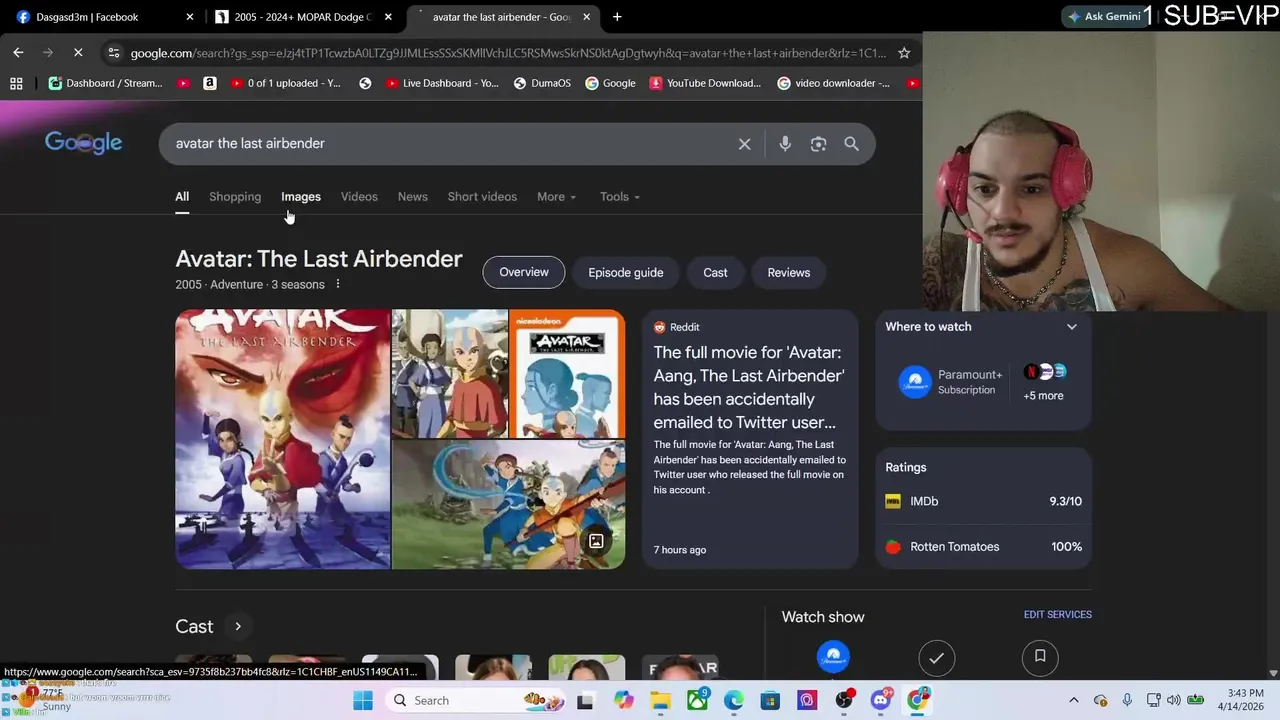Viewport: 1280px width, 720px height.
Task: Switch to the Shopping results tab
Action: coord(235,197)
